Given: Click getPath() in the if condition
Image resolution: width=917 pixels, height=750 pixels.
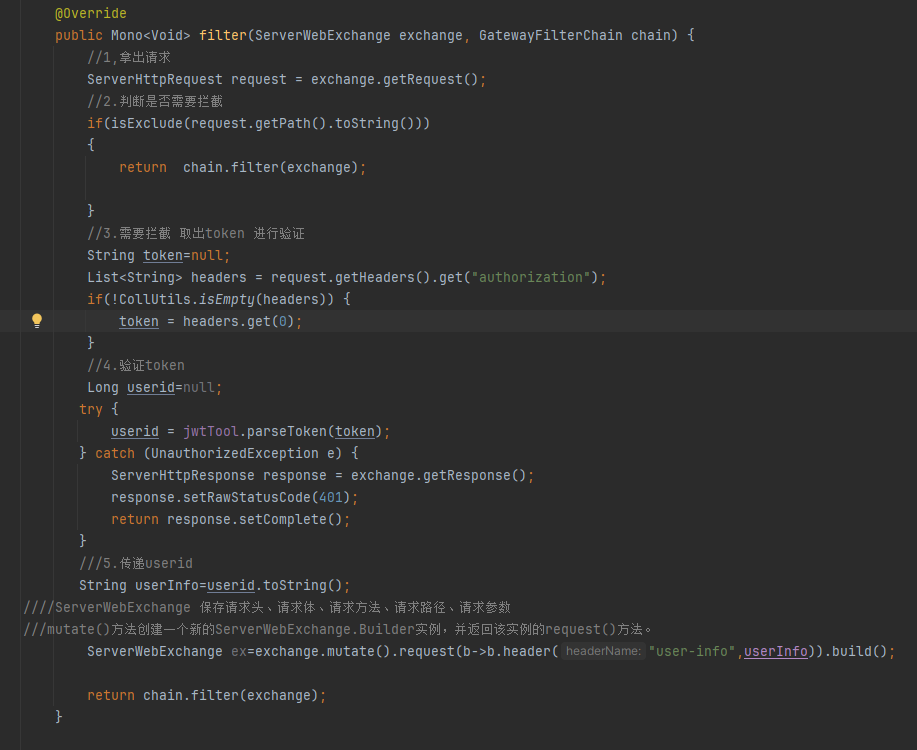Looking at the screenshot, I should pos(291,123).
